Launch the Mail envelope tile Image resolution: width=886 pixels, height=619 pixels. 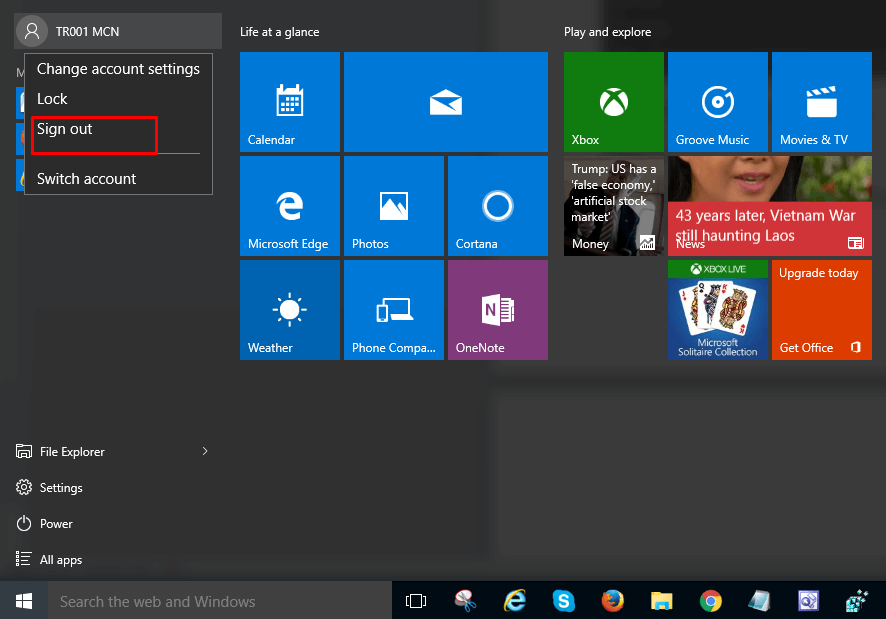pos(445,101)
